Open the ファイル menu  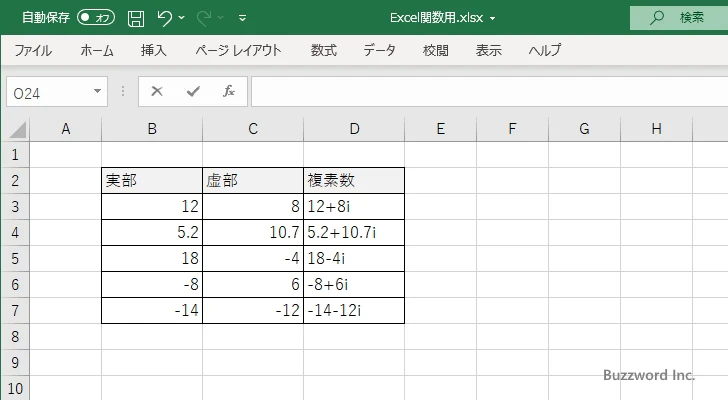tap(33, 50)
